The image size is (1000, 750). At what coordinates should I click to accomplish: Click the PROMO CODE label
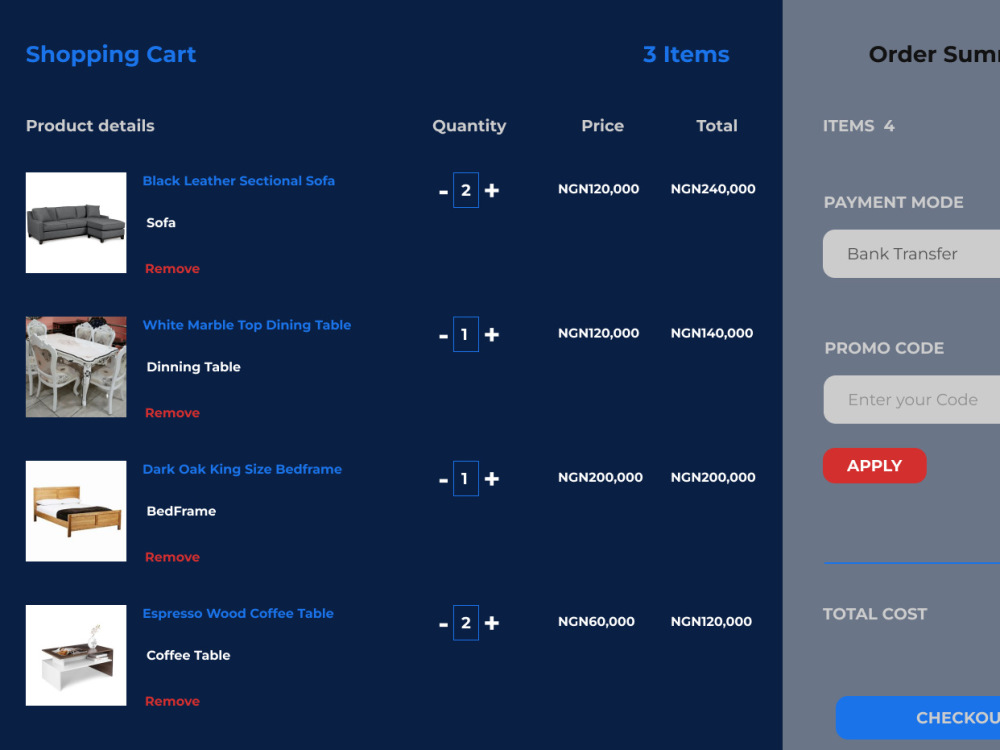click(884, 348)
